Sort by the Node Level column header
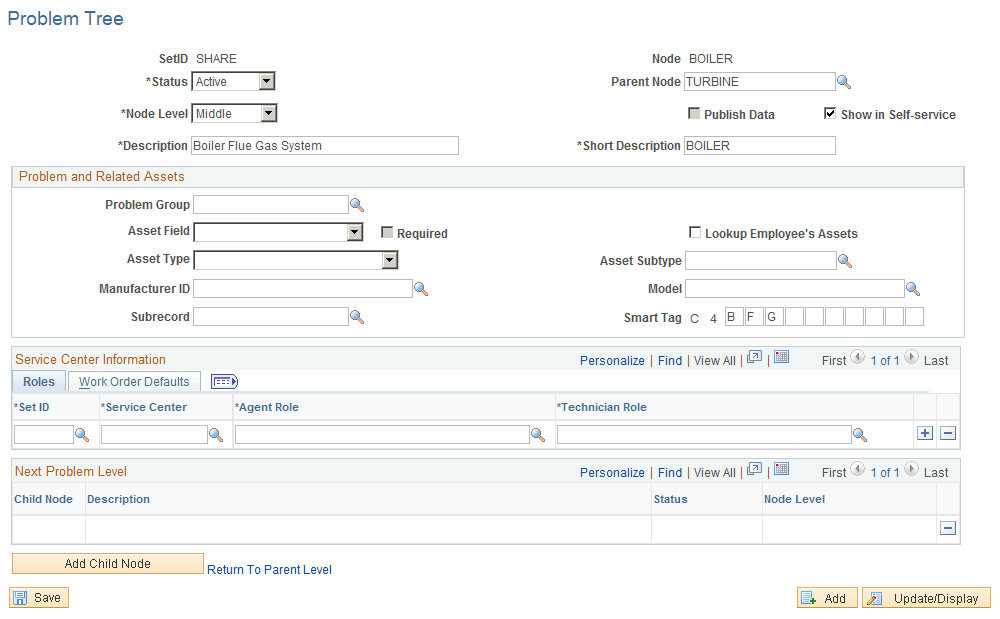This screenshot has height=619, width=1000. [x=794, y=499]
